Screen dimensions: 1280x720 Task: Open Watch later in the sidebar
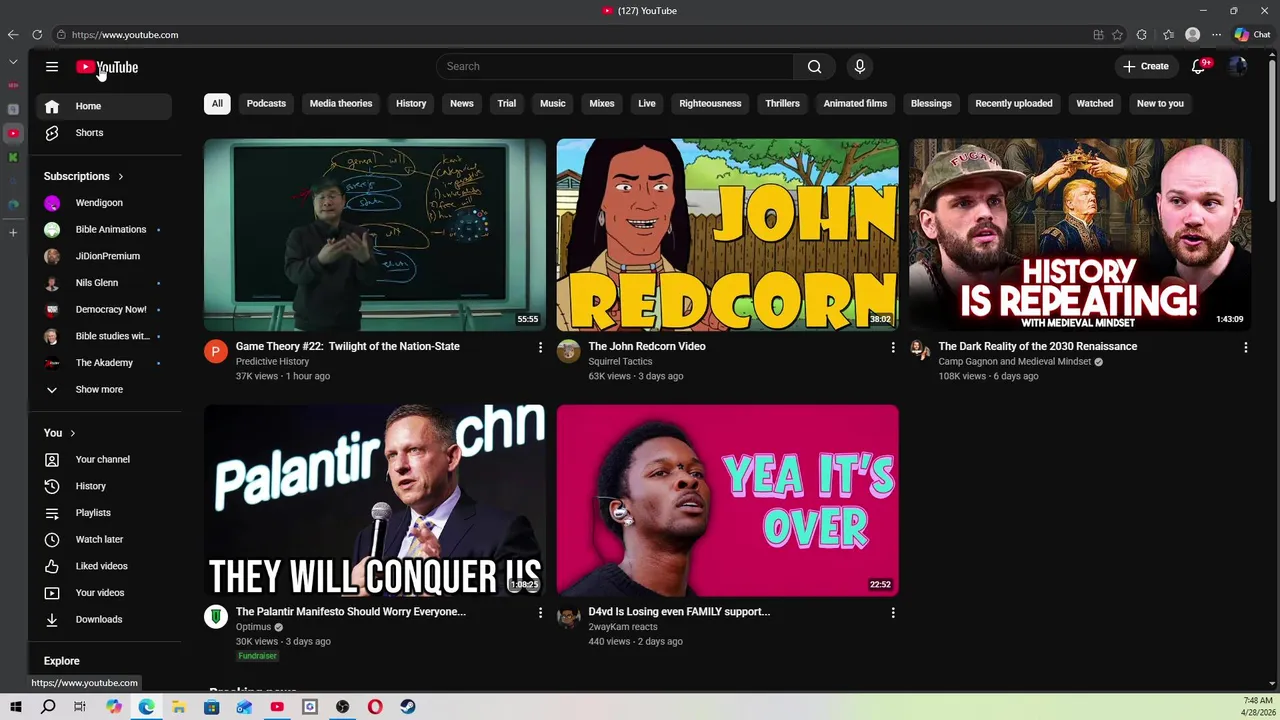click(104, 540)
